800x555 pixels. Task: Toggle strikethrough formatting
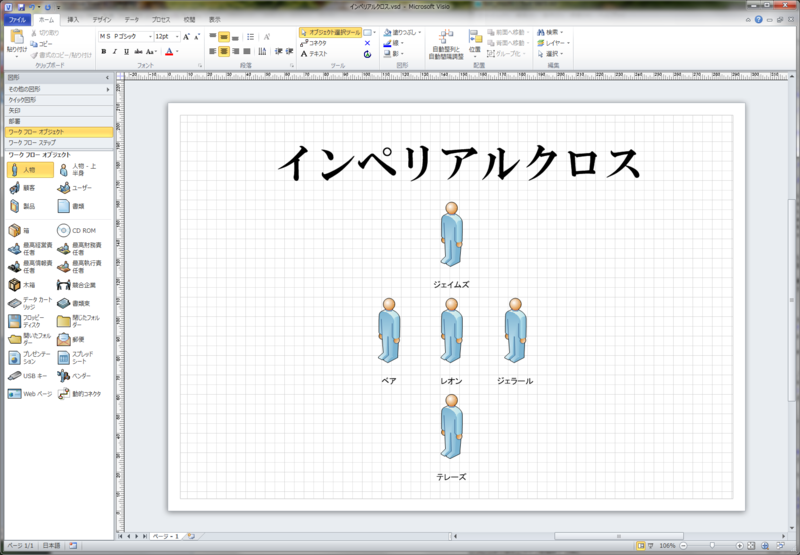click(138, 52)
